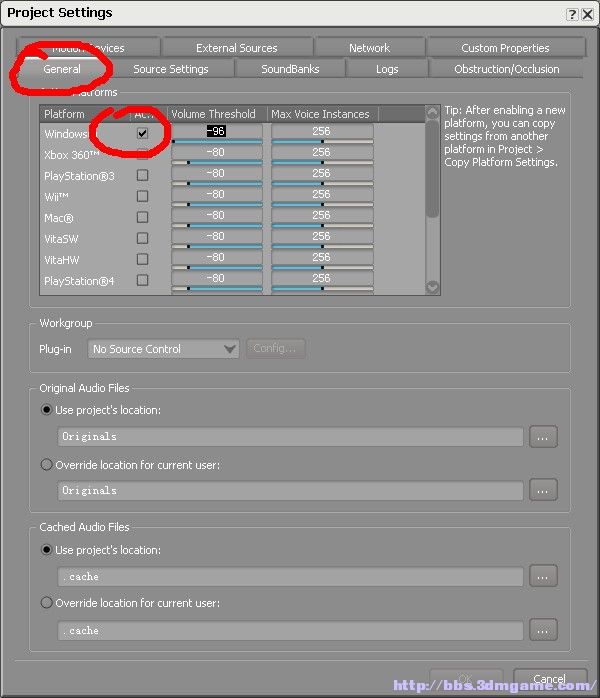Screen dimensions: 600x698
Task: Click the Cancel button
Action: coord(550,679)
